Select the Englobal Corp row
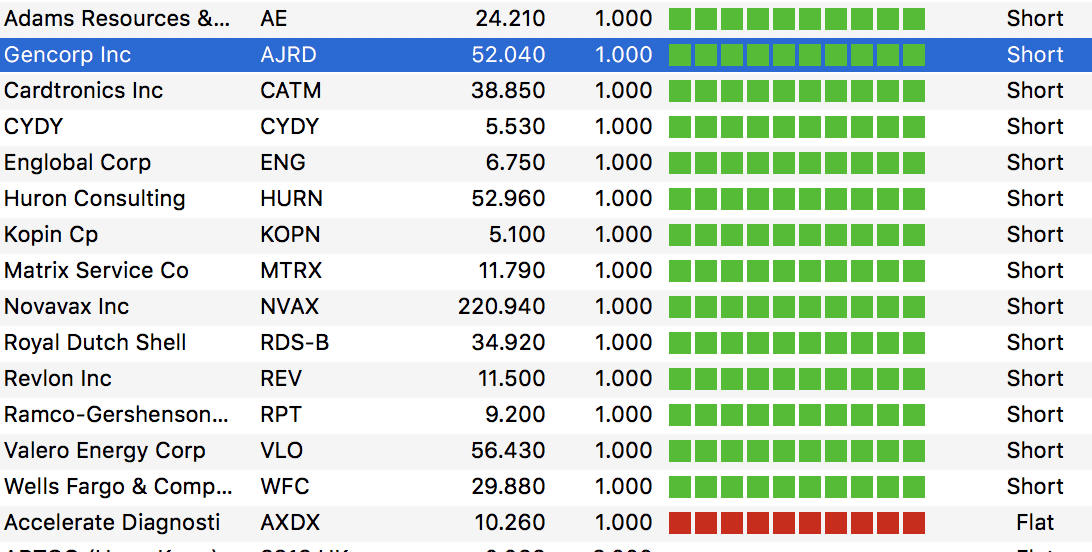The height and width of the screenshot is (552, 1092). [x=546, y=163]
